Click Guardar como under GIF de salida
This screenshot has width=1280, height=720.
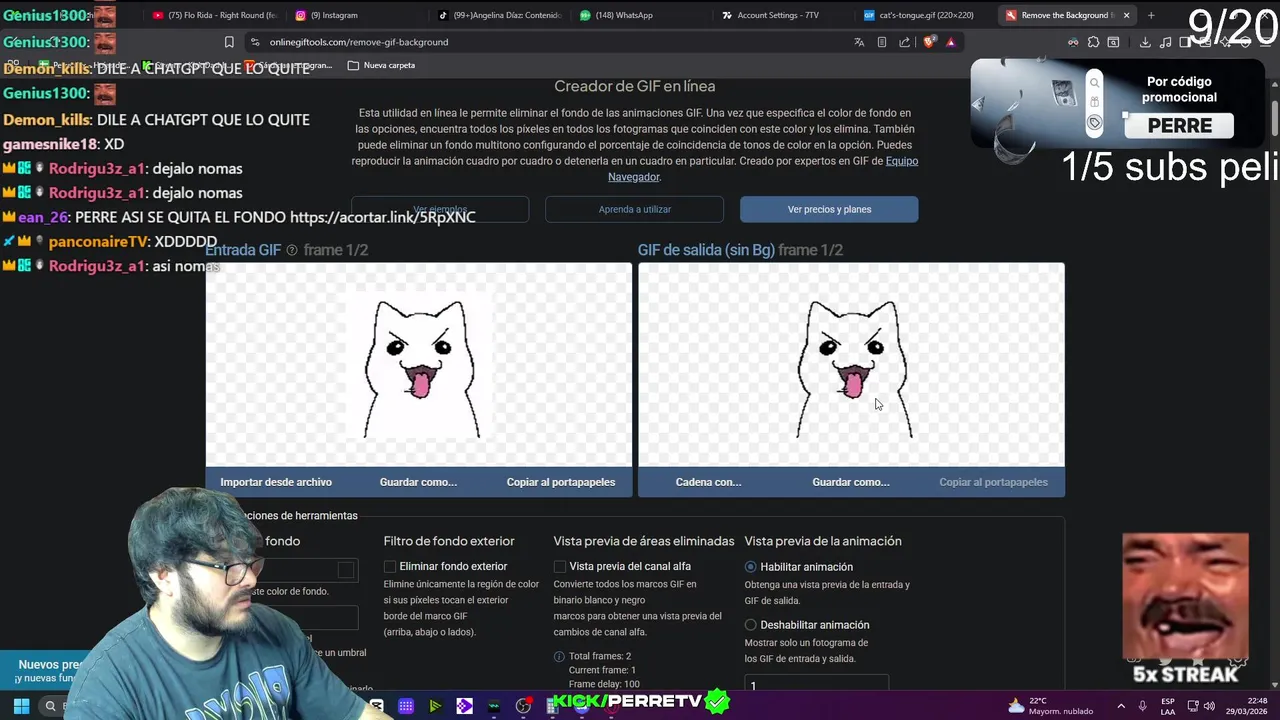pos(851,482)
